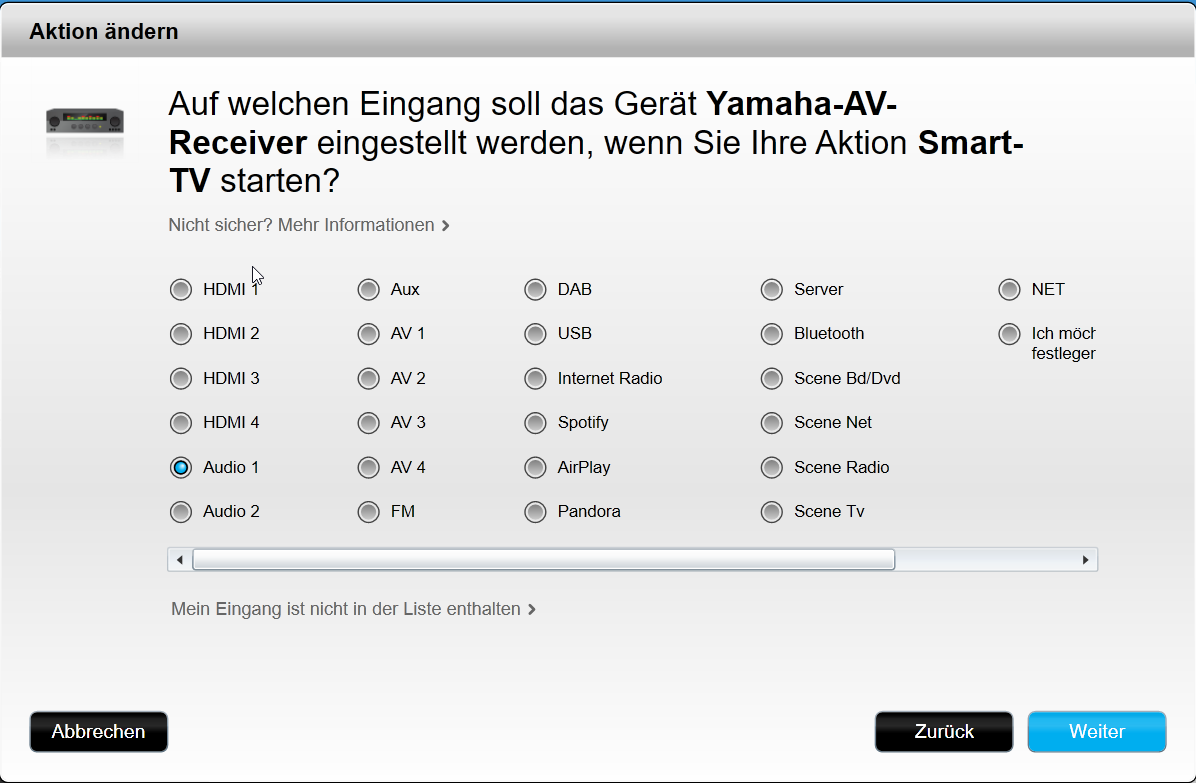Select the AirPlay radio button

(x=535, y=467)
